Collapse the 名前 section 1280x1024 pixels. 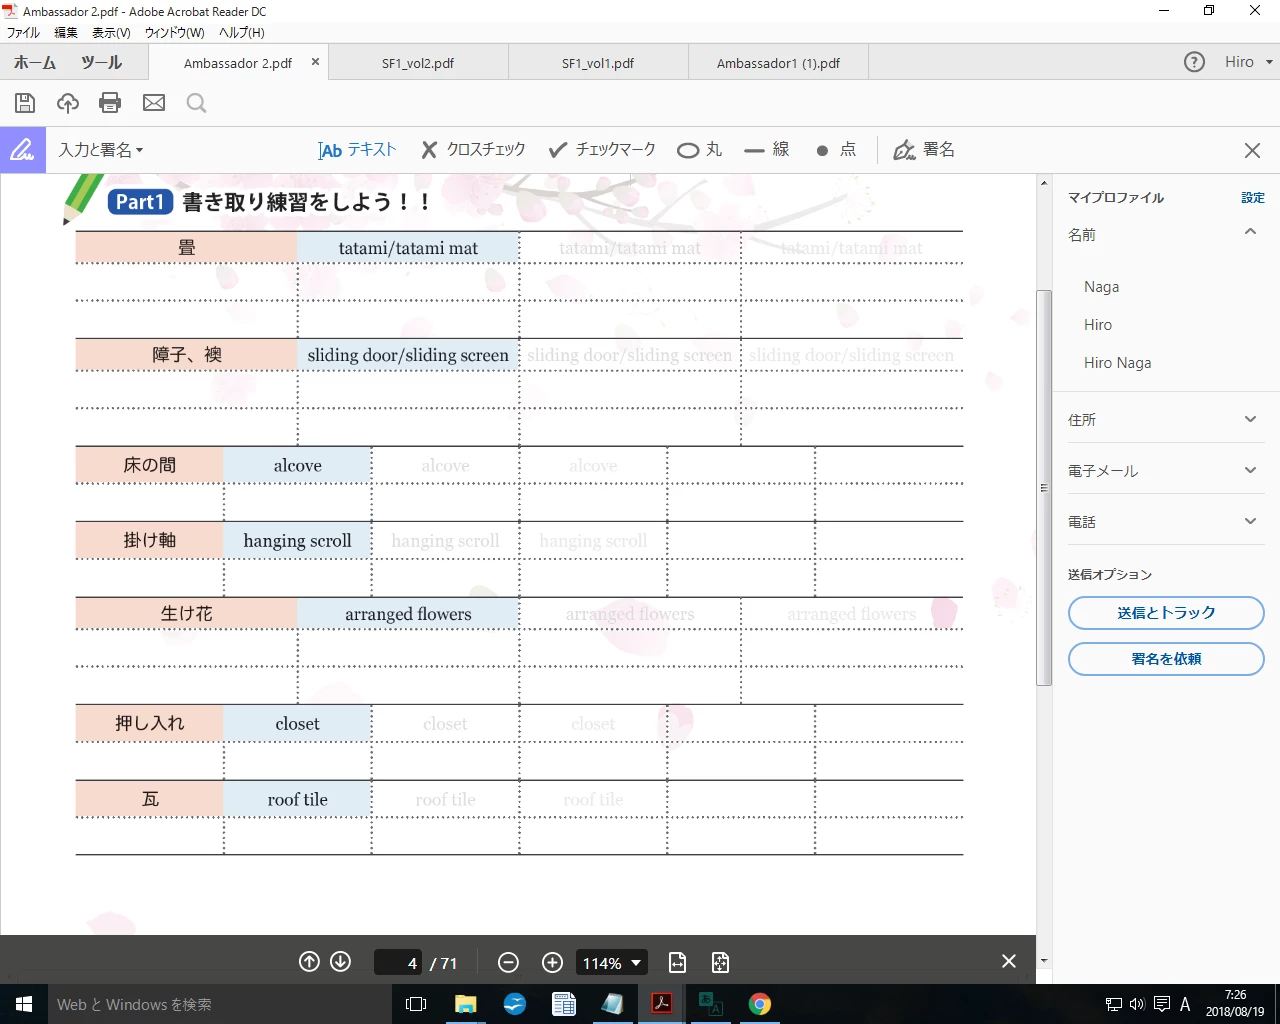(1250, 232)
